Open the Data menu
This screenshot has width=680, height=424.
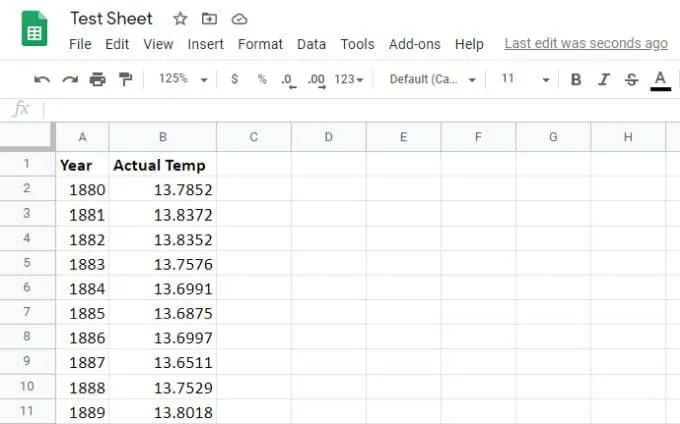point(311,44)
